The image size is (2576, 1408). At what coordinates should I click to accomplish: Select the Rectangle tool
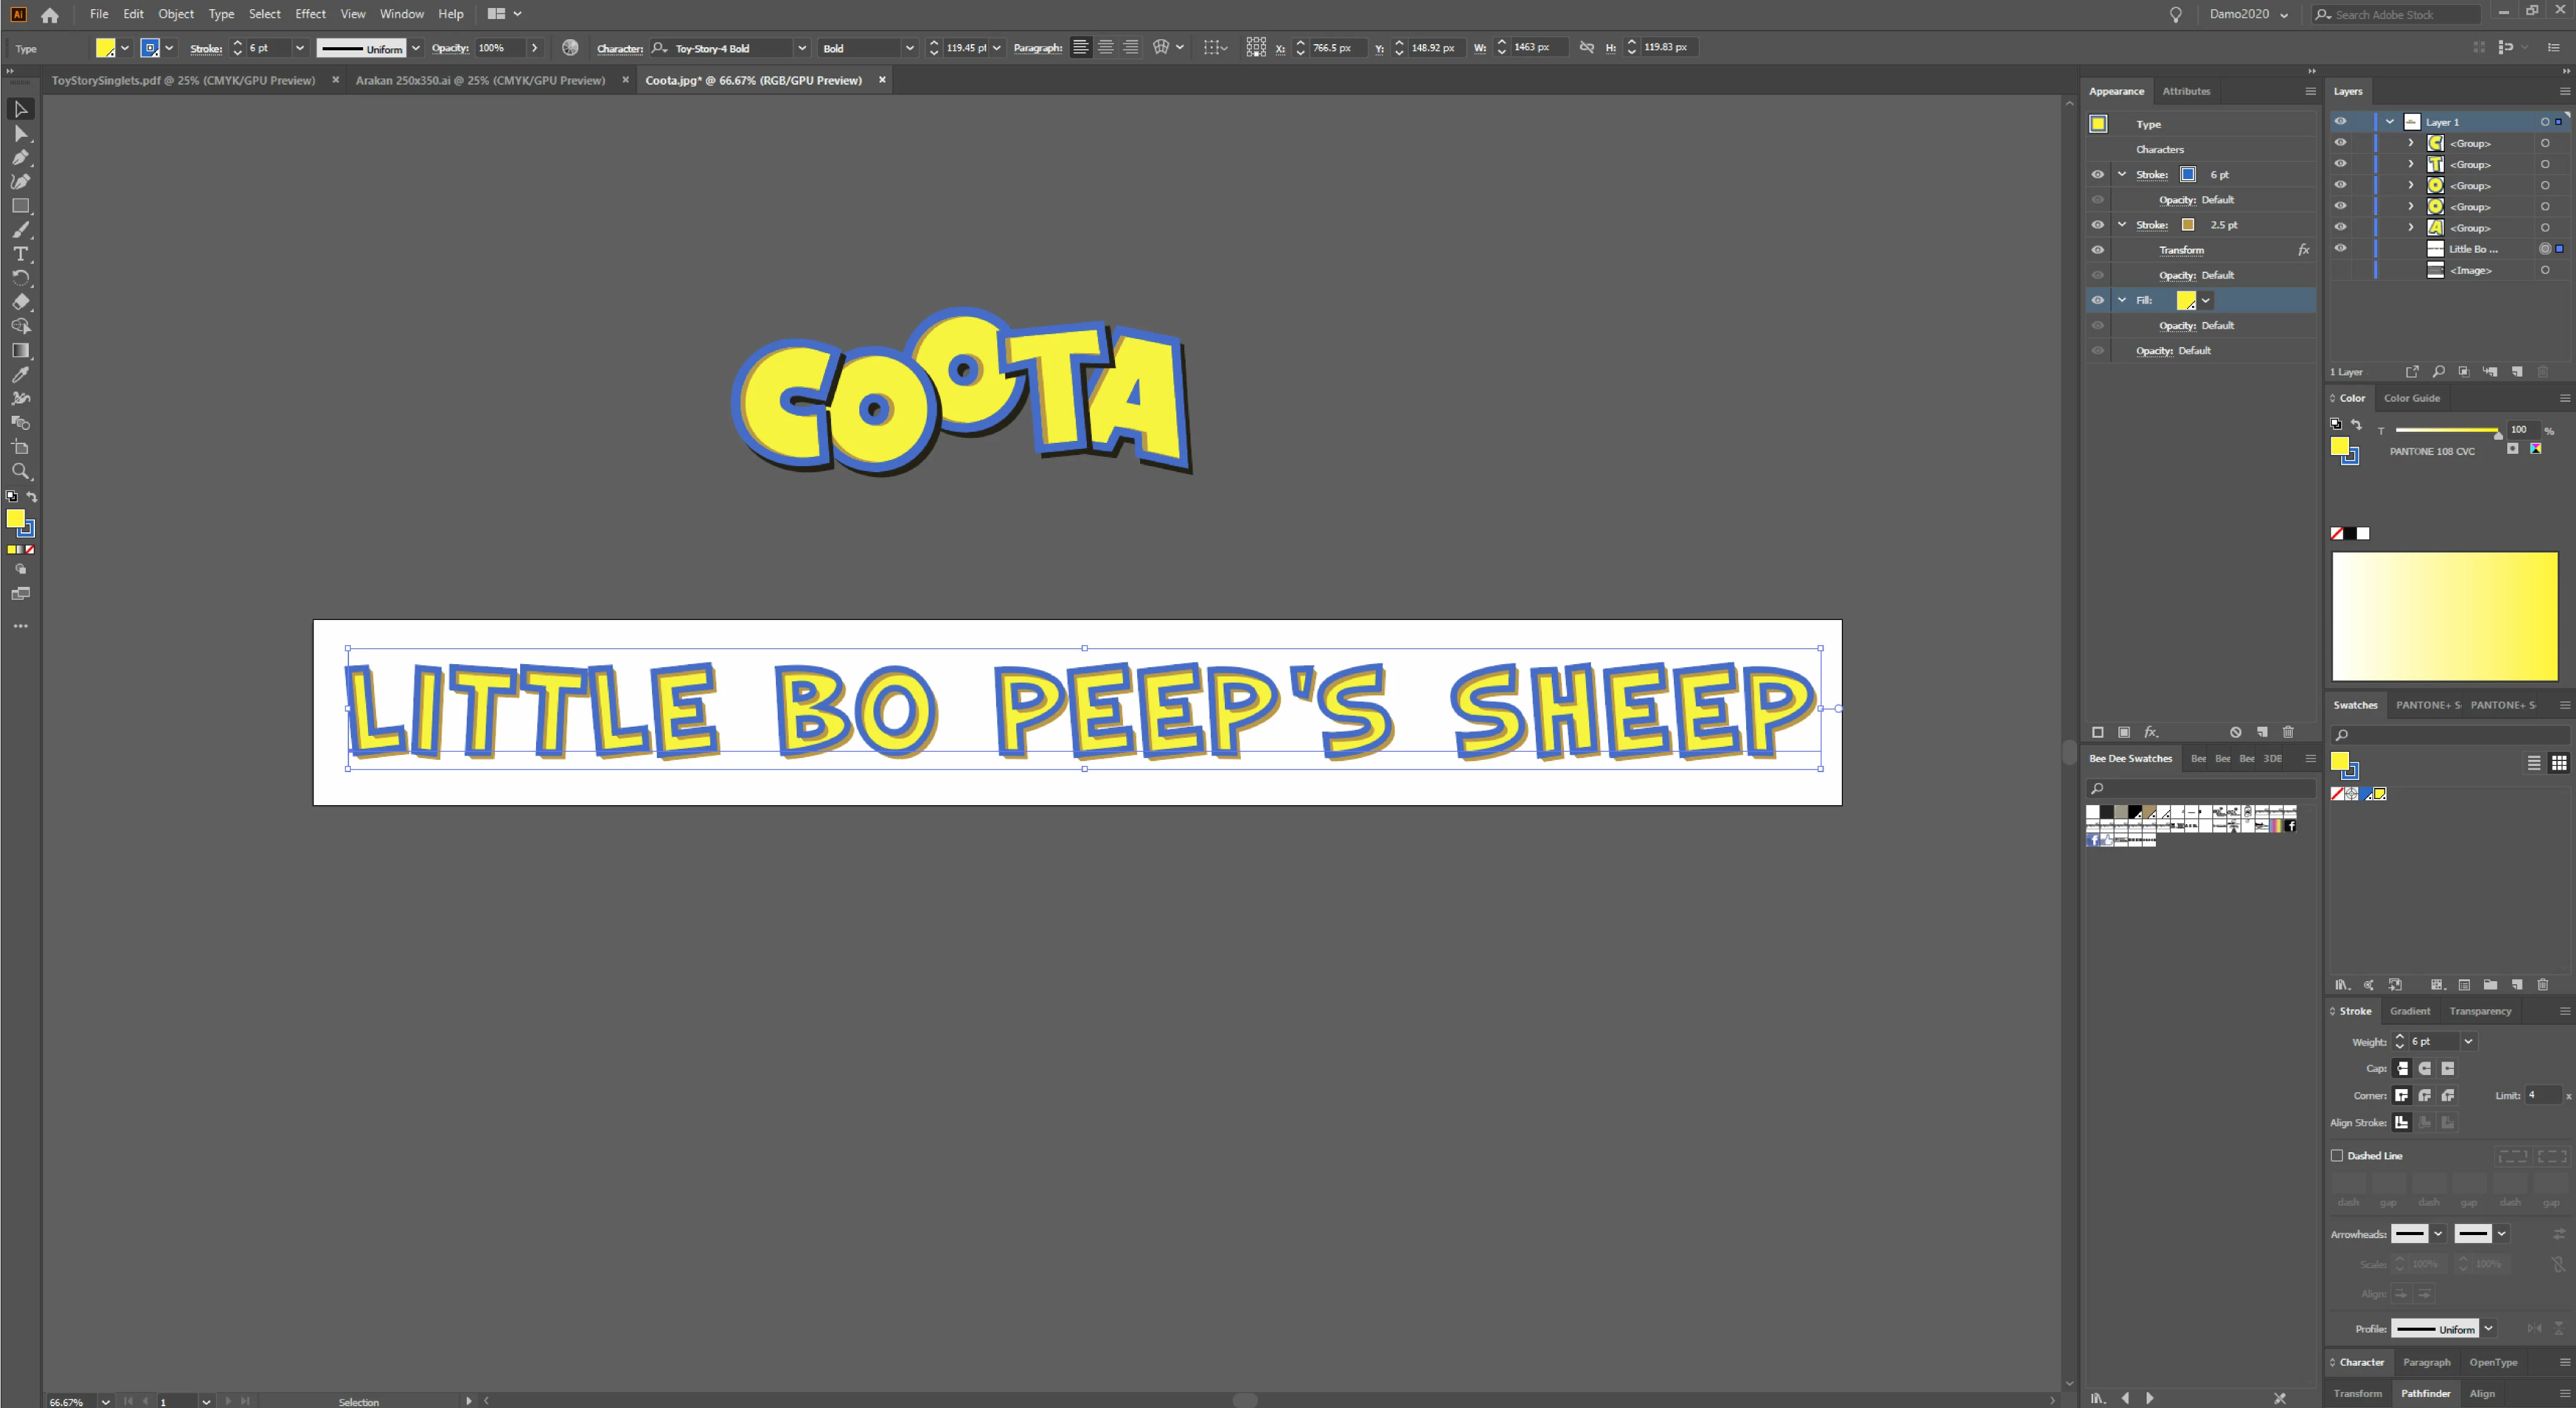(x=20, y=206)
